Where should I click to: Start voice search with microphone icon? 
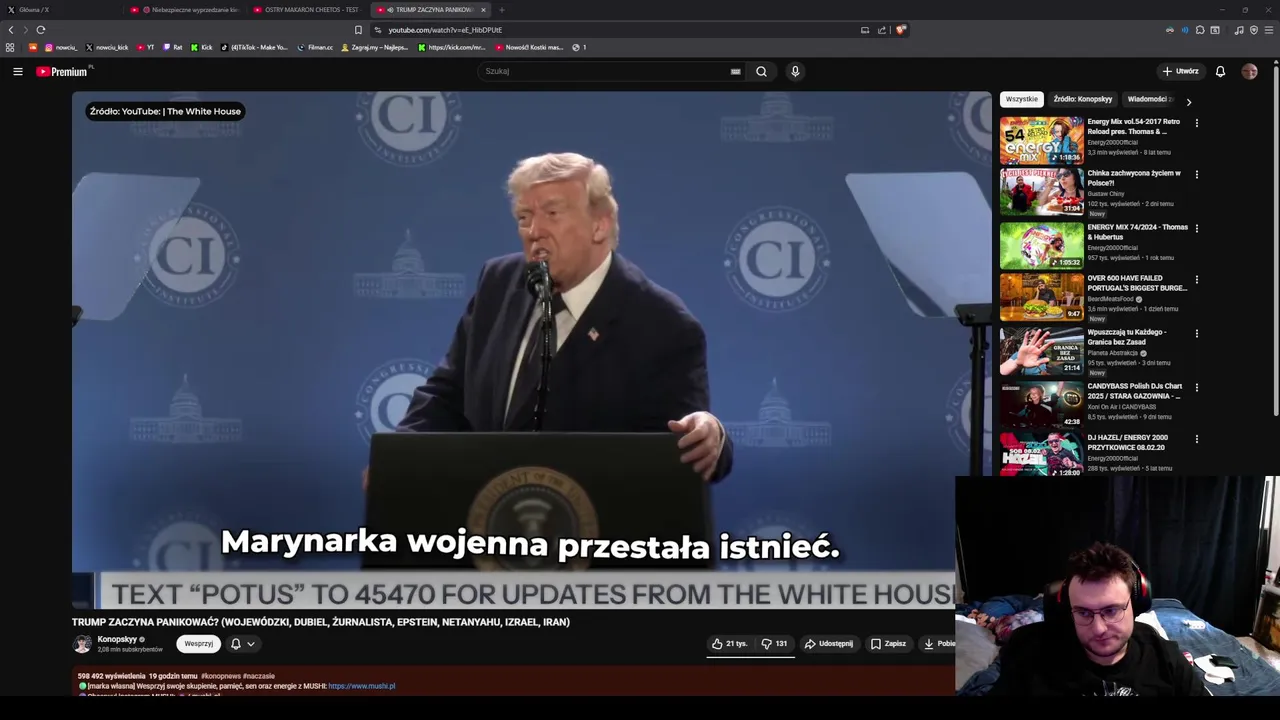[795, 71]
